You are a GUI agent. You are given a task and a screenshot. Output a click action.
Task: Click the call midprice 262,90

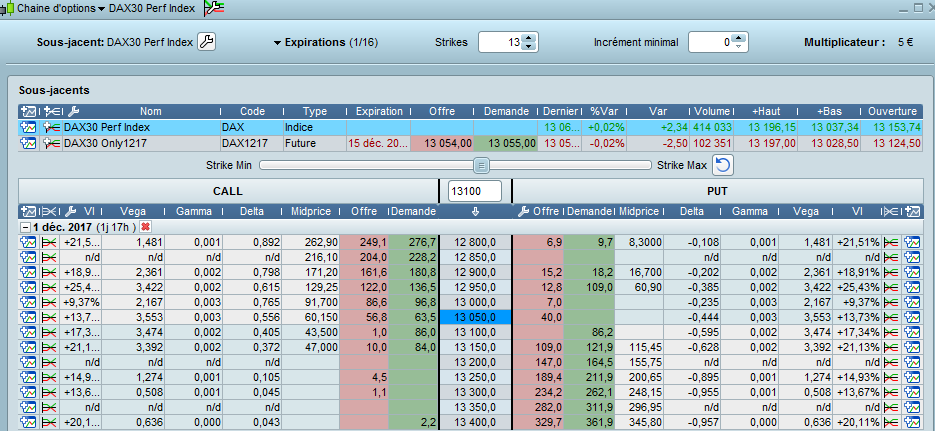[x=311, y=242]
